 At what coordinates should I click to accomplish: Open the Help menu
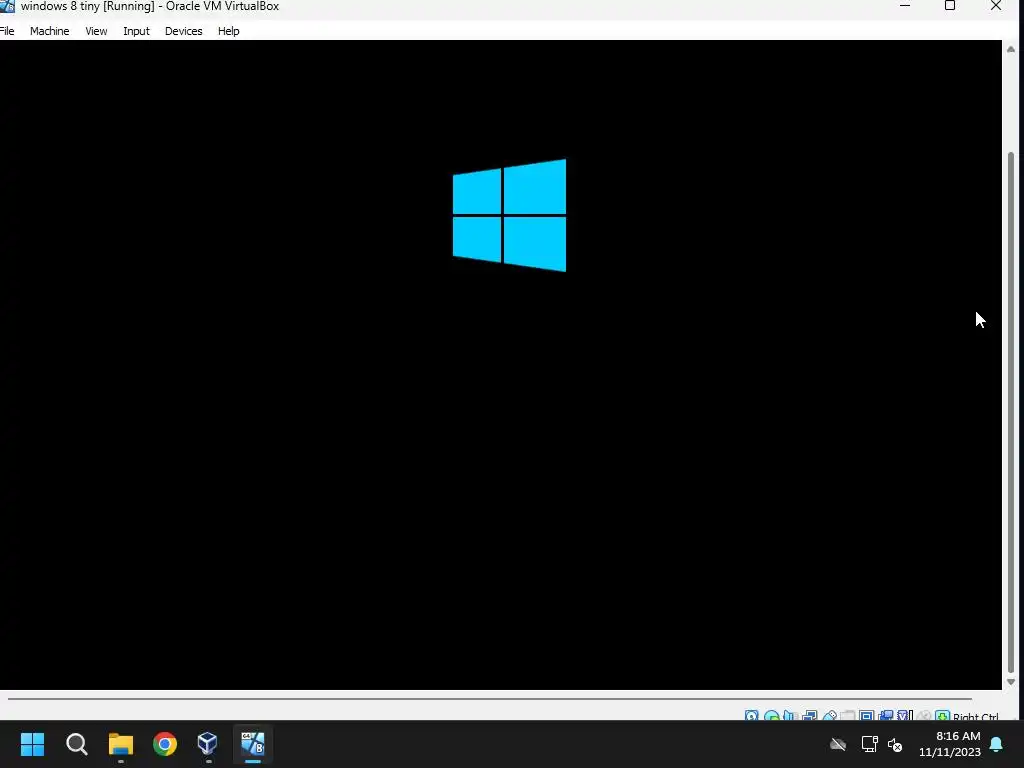pos(229,31)
